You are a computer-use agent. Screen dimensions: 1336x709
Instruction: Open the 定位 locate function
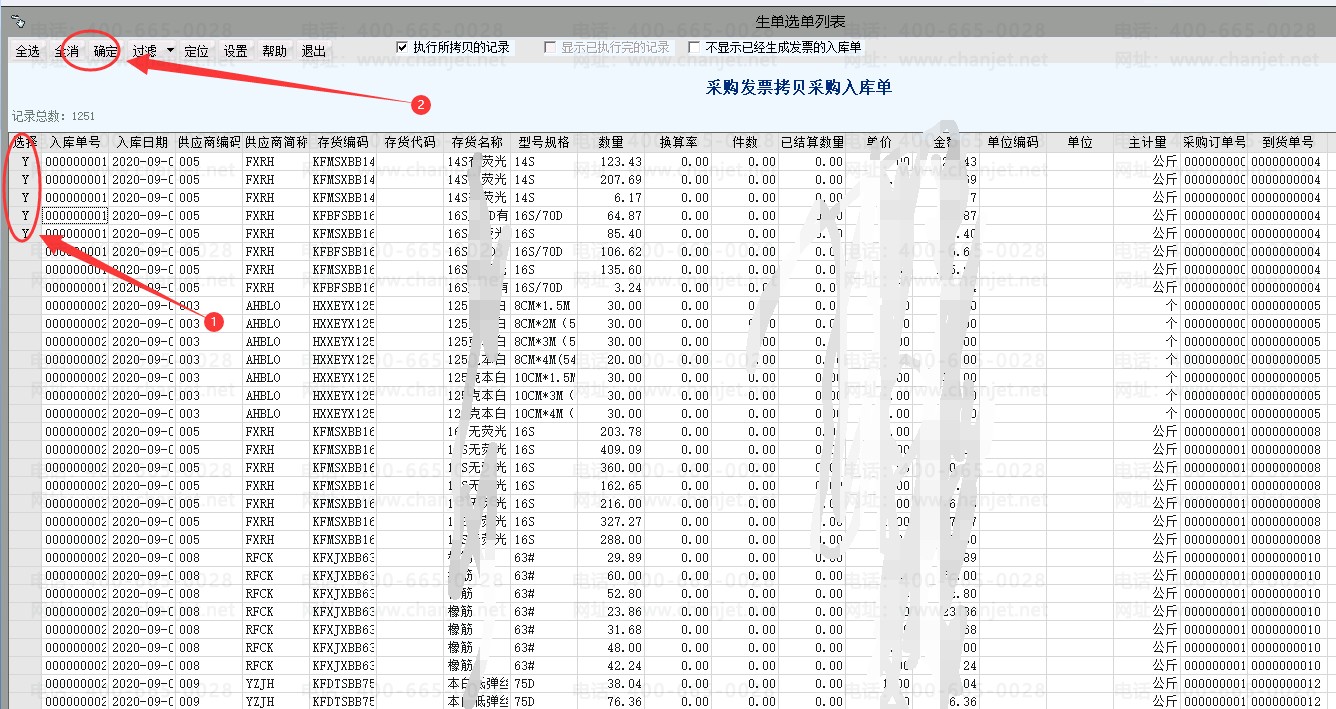(196, 51)
